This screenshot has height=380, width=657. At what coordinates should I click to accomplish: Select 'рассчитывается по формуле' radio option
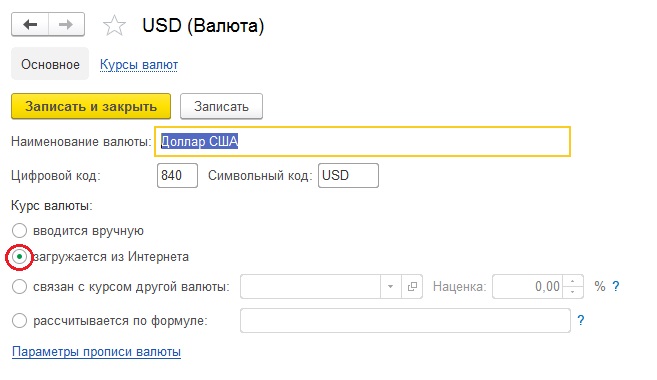coord(19,321)
